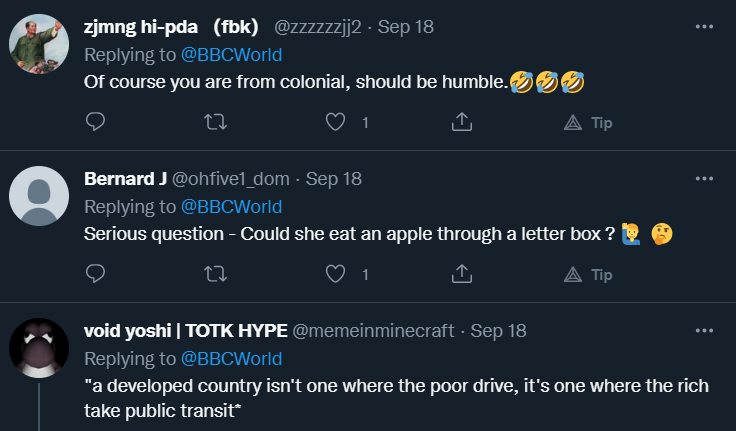Open void yoshi's profile avatar
The image size is (736, 431).
point(39,348)
